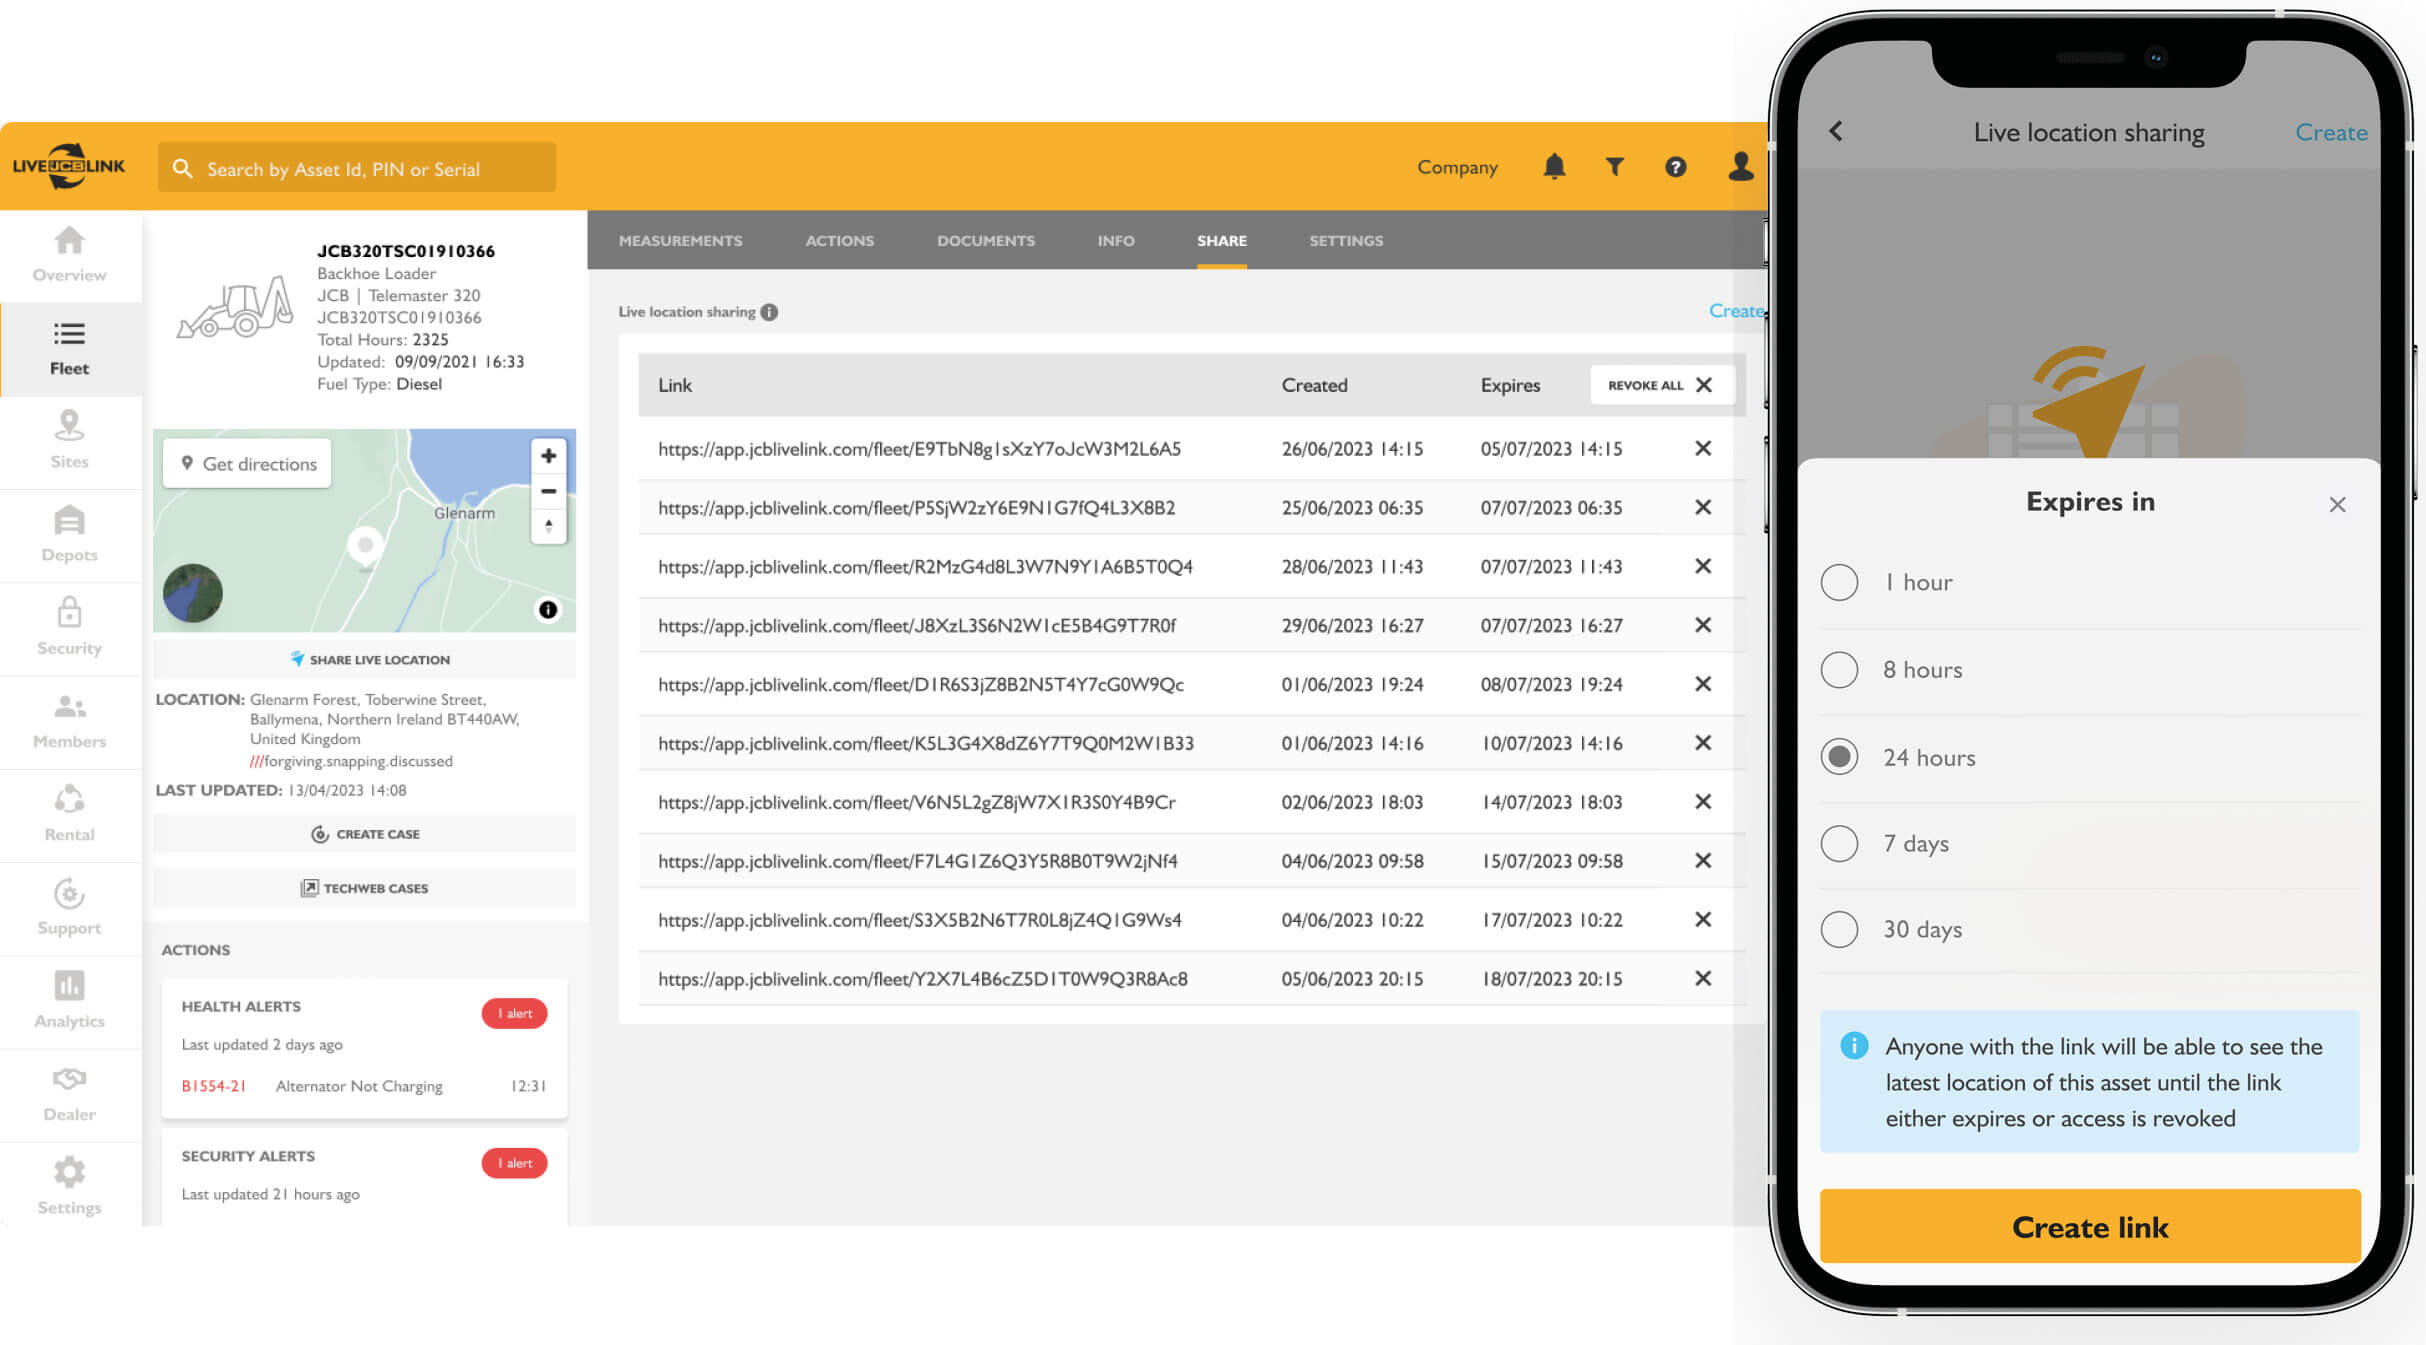
Task: Revoke the link expiring 07/07/2023 16:27
Action: [x=1703, y=625]
